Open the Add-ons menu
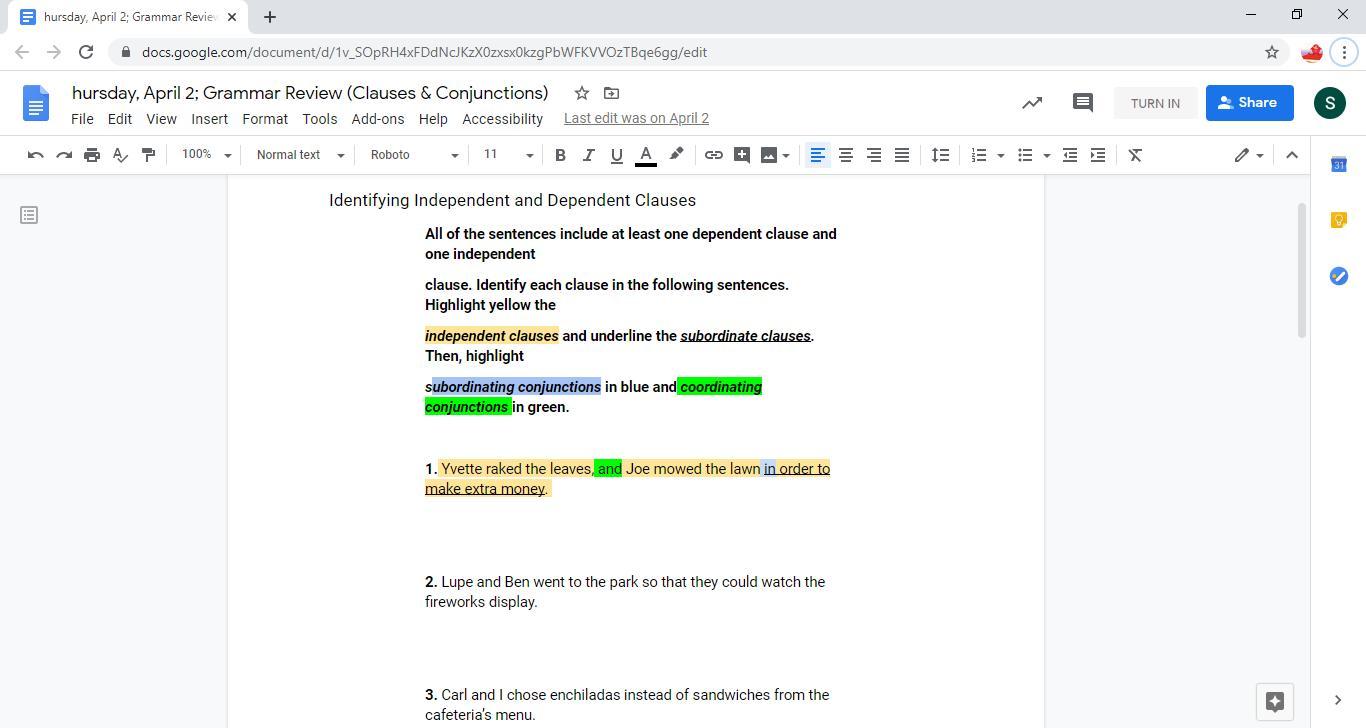Image resolution: width=1366 pixels, height=728 pixels. [x=377, y=118]
